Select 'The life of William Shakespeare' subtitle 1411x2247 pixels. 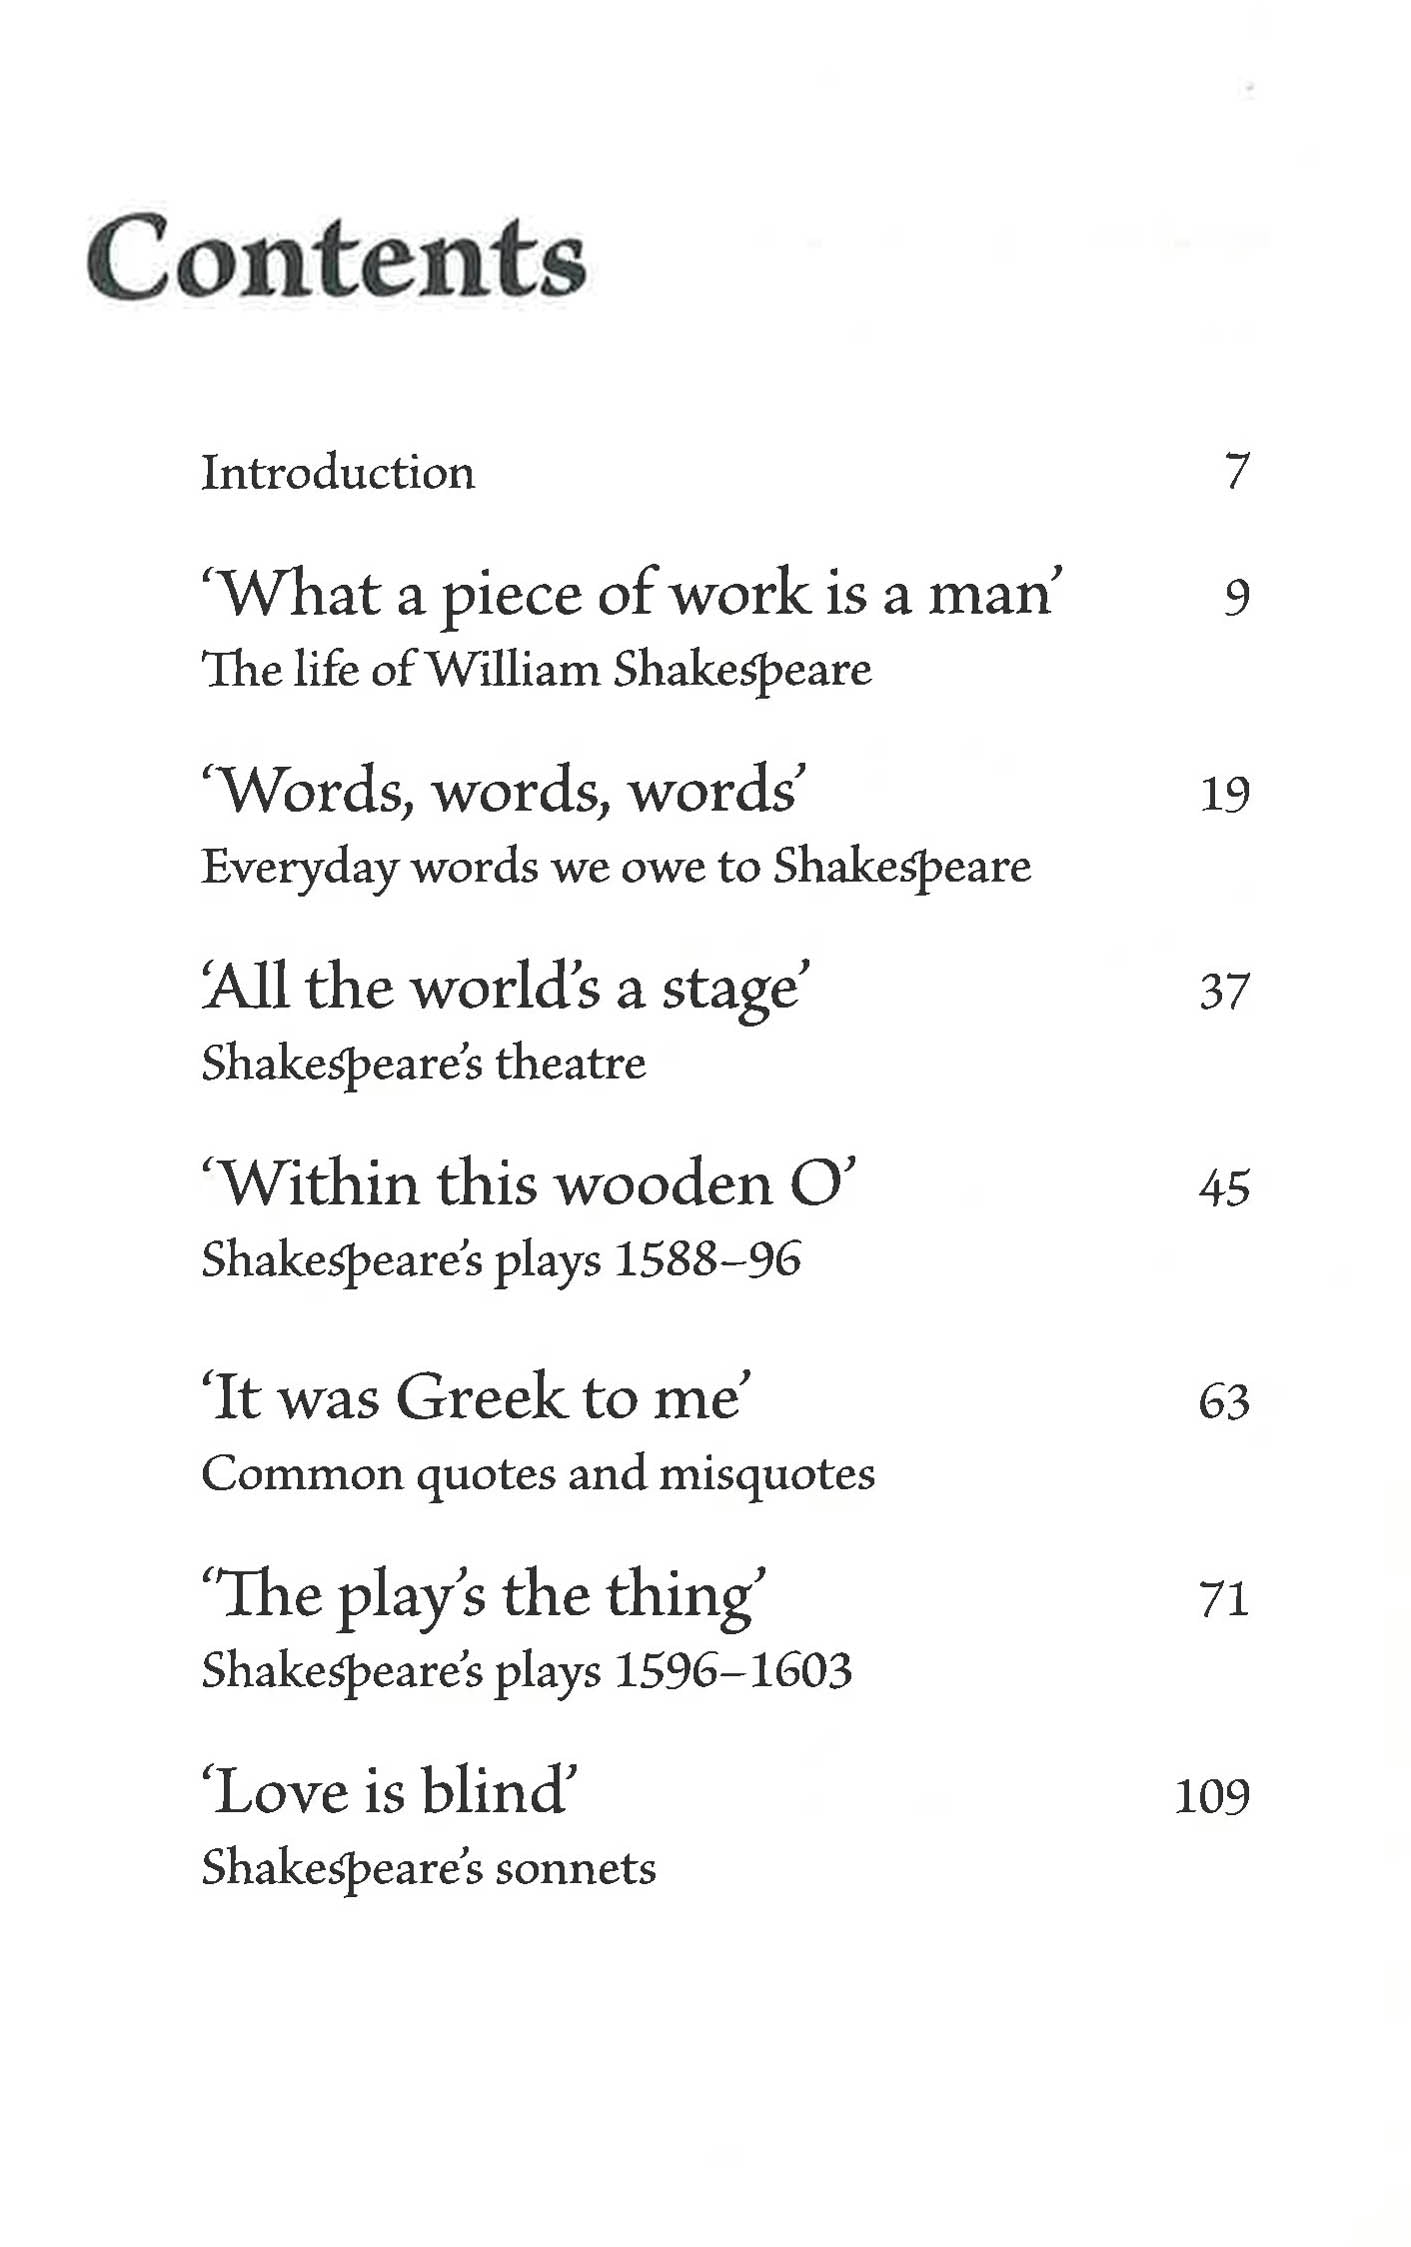tap(537, 670)
